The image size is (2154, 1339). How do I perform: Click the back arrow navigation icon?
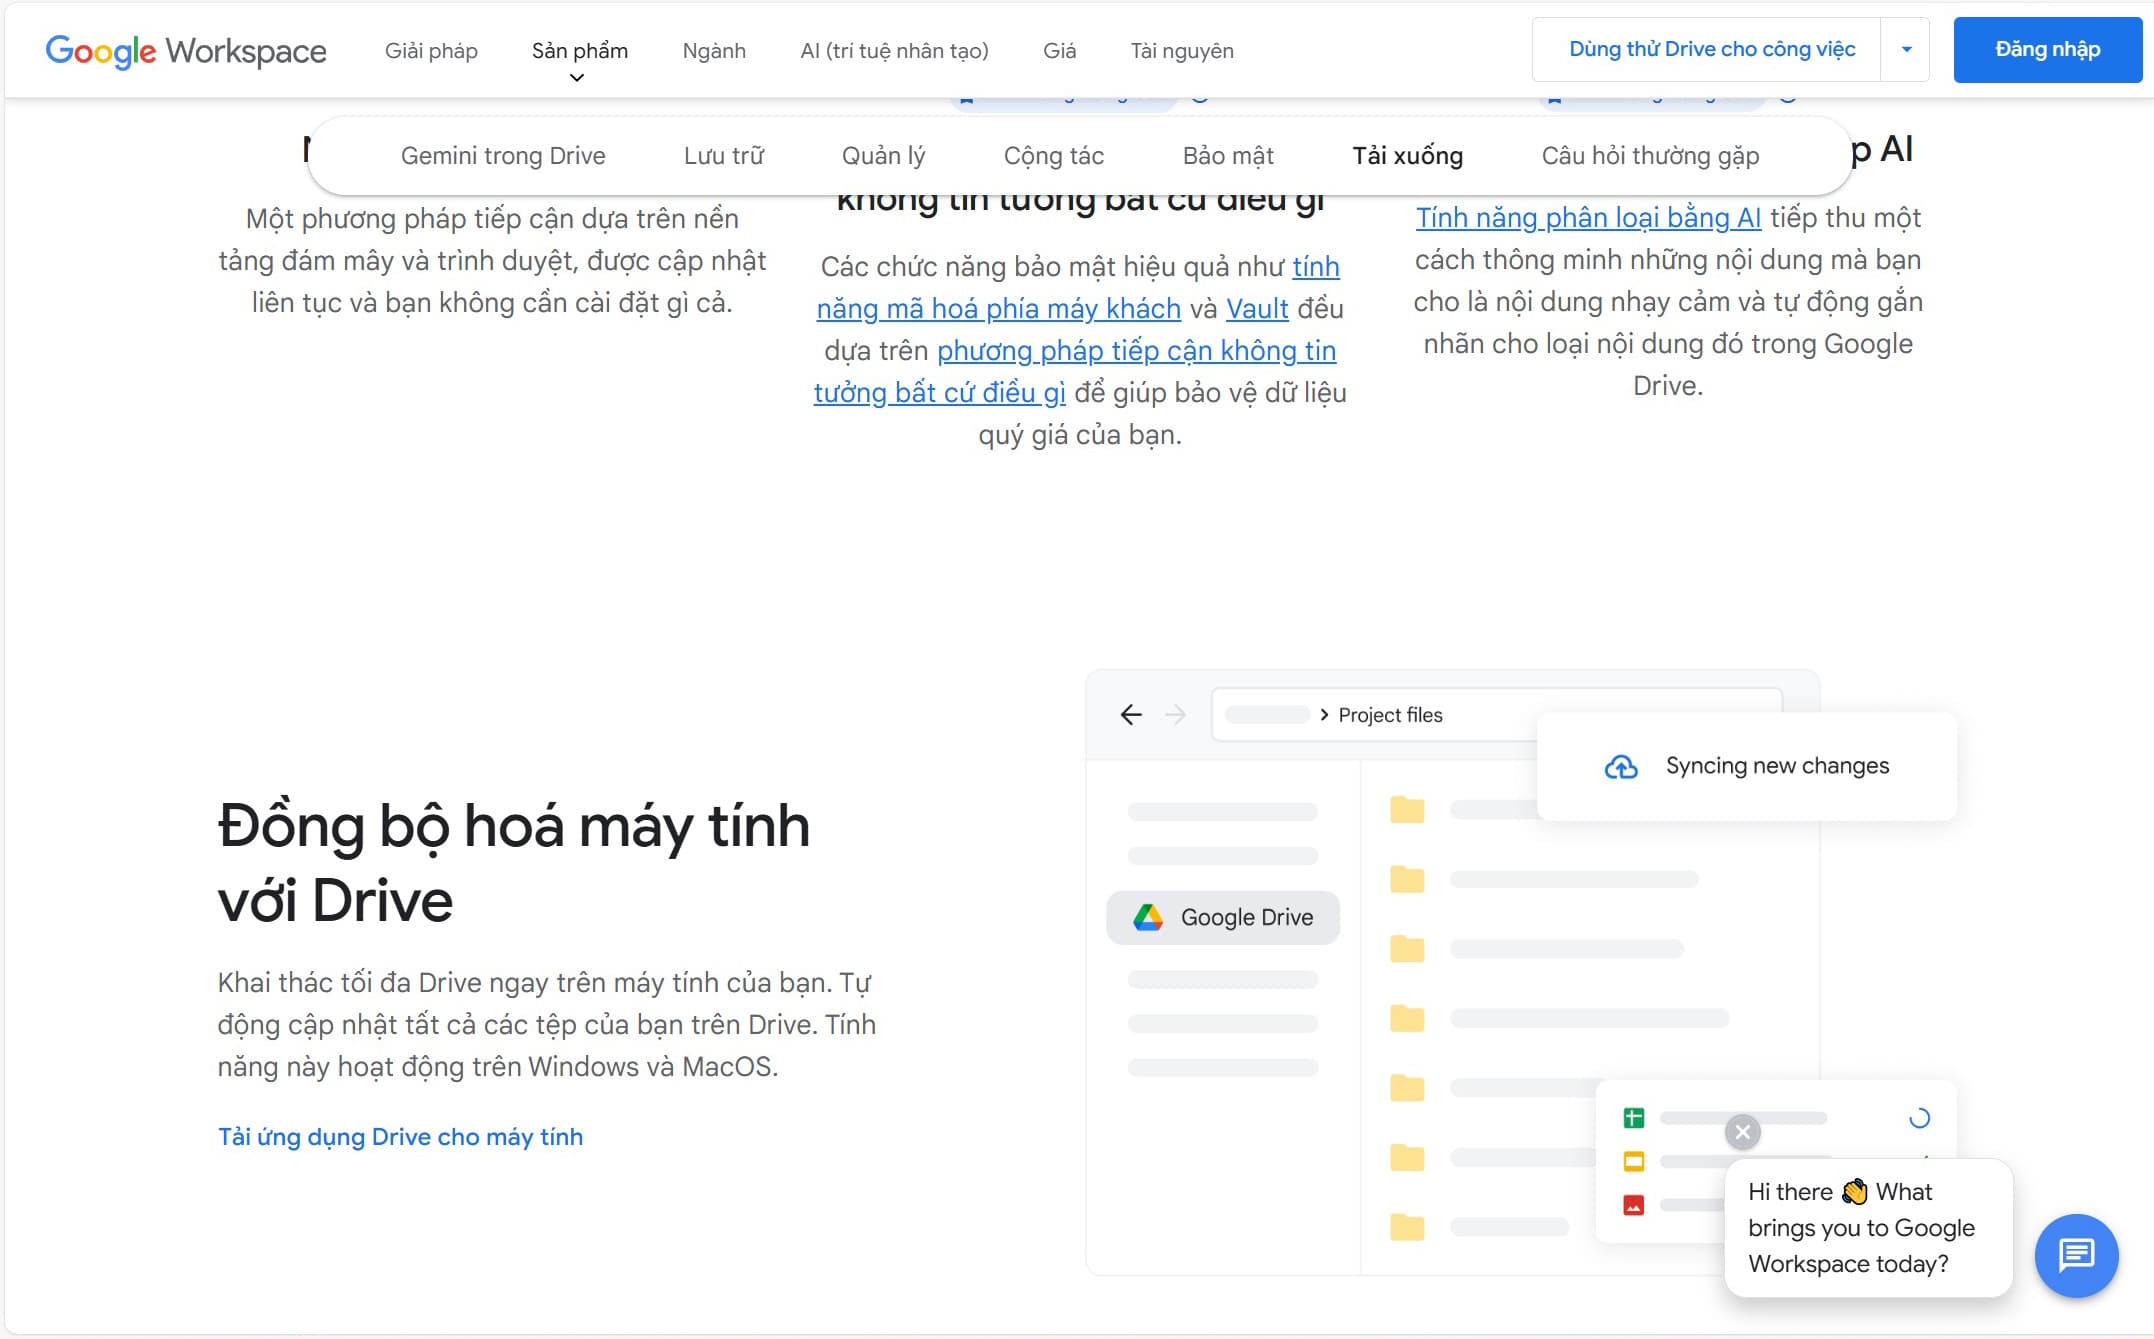point(1130,713)
